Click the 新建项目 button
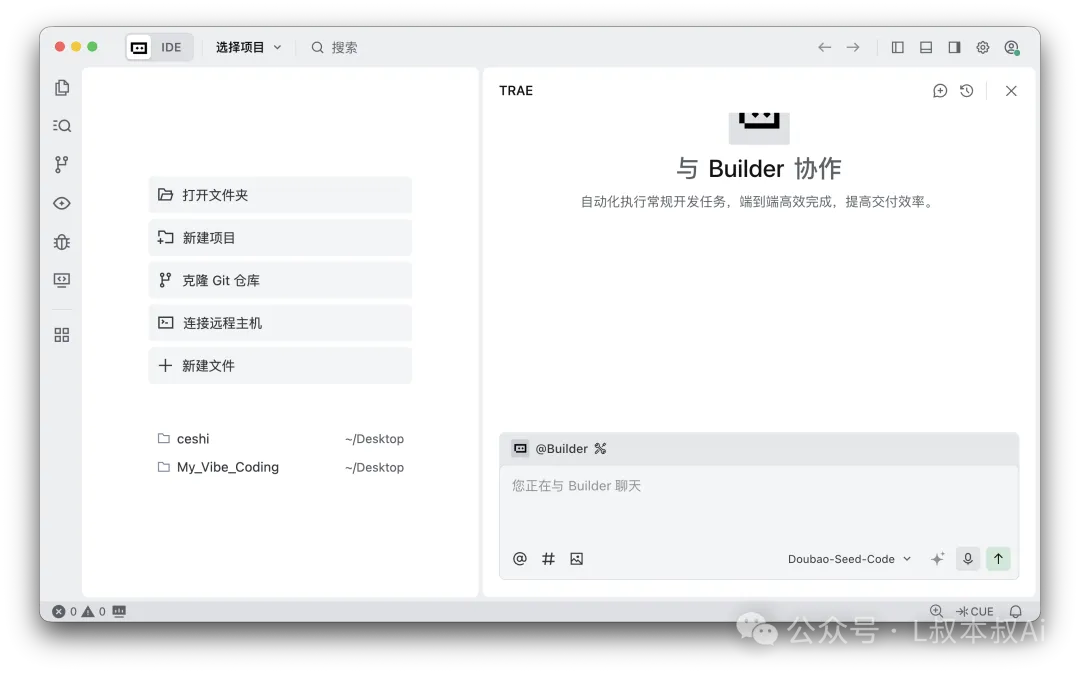This screenshot has width=1080, height=674. click(x=280, y=238)
